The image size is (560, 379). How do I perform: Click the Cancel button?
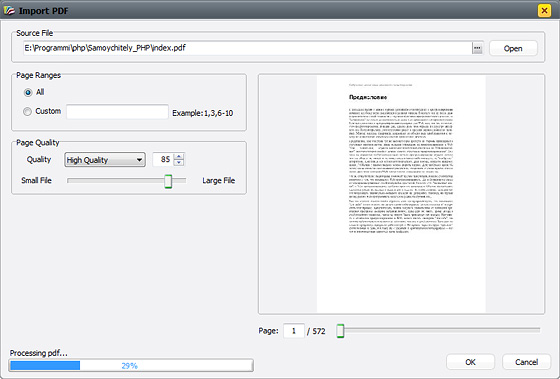(x=526, y=362)
